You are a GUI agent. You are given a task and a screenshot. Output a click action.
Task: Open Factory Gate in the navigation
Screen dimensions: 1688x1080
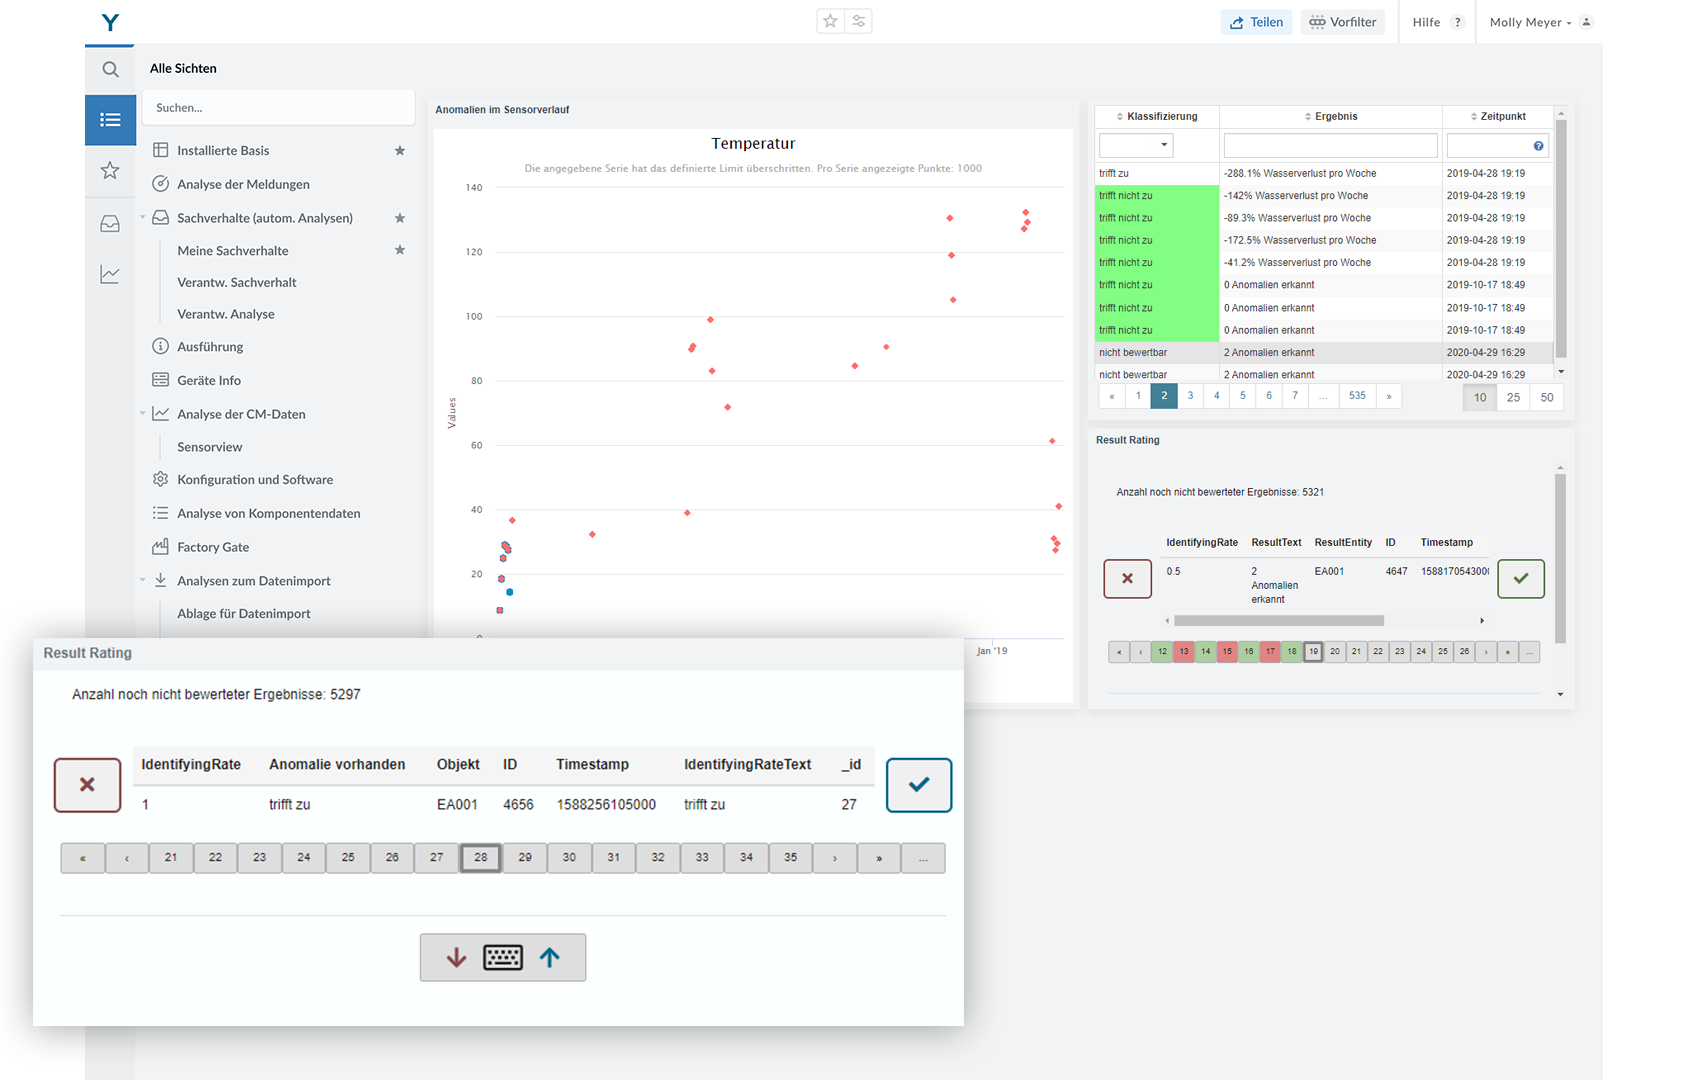point(213,547)
